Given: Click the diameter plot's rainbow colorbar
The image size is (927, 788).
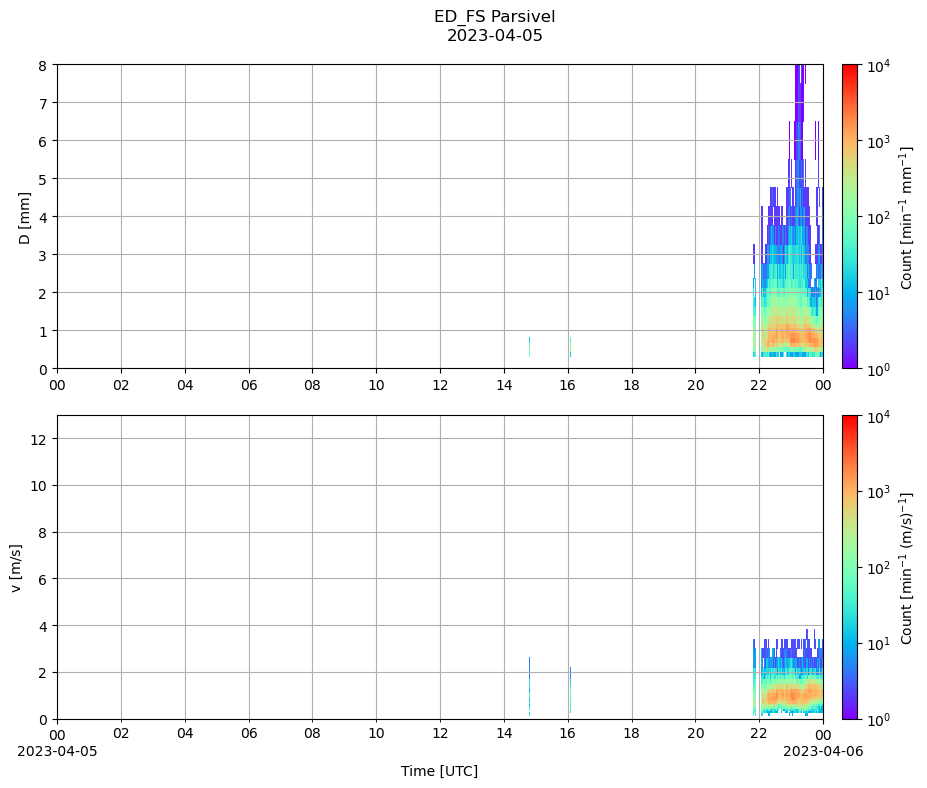Looking at the screenshot, I should [850, 216].
